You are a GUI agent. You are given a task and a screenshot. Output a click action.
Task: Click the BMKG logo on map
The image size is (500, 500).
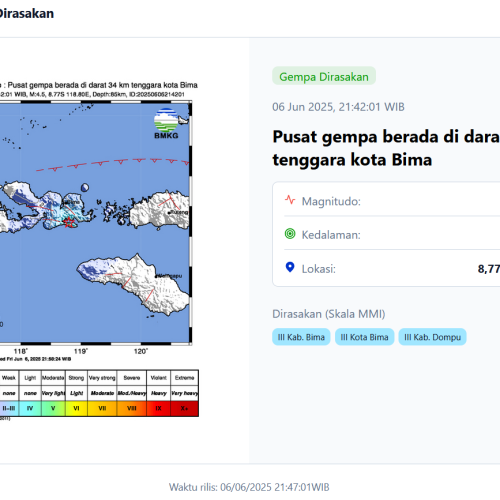point(166,124)
